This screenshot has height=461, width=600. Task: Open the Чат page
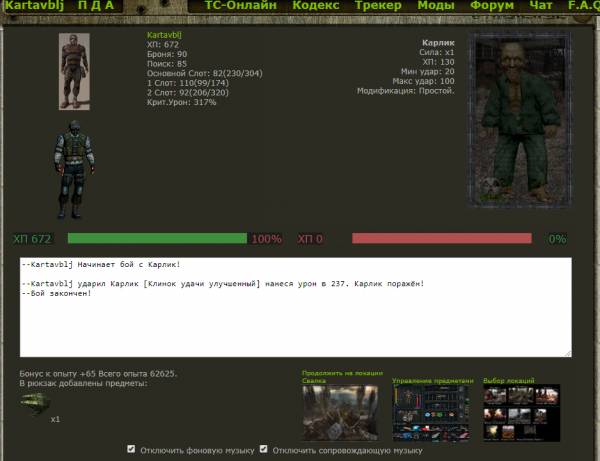[x=541, y=6]
